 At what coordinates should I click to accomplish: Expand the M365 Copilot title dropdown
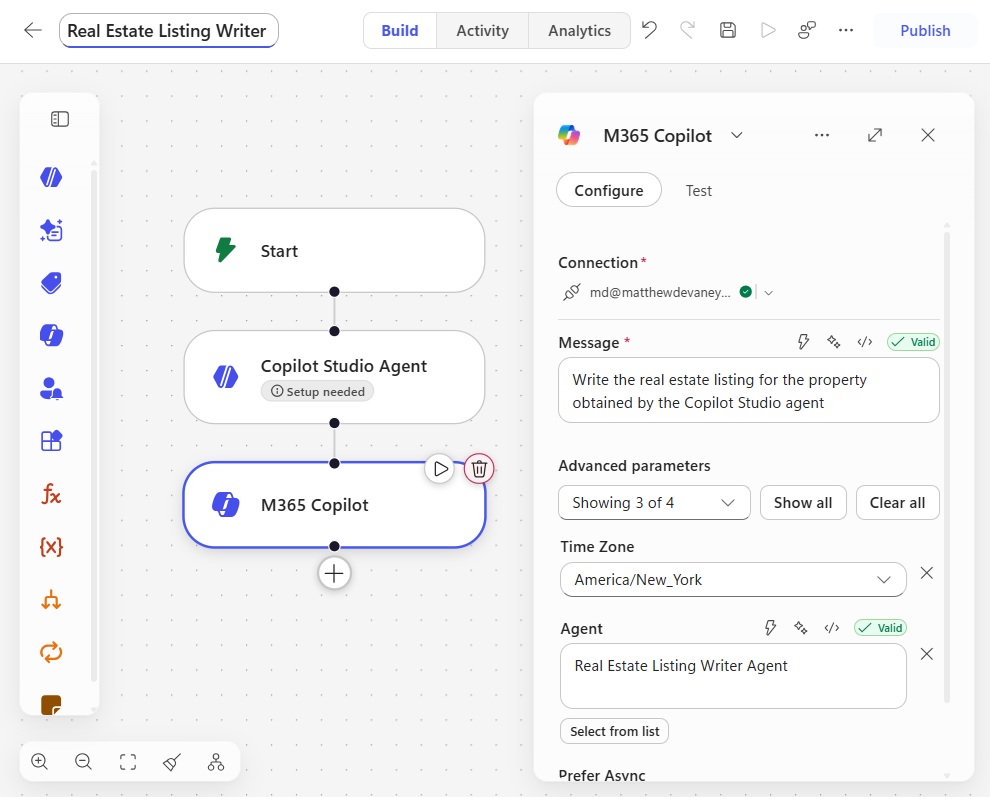click(737, 135)
